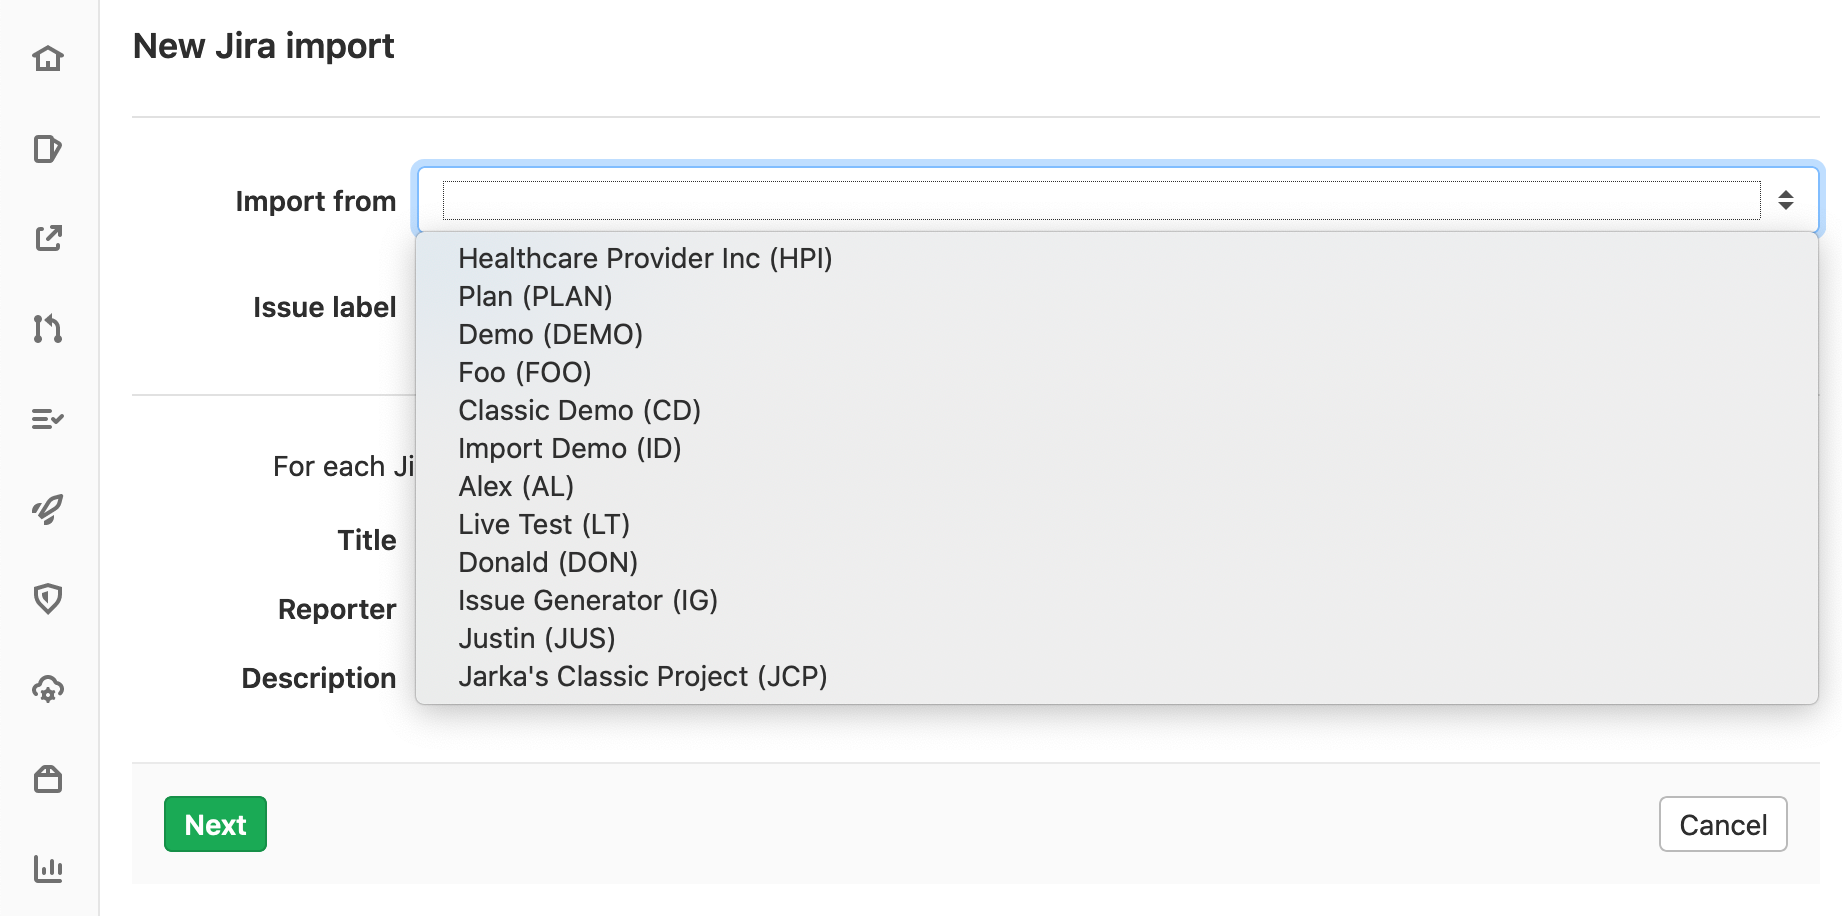The height and width of the screenshot is (916, 1842).
Task: Open the Packages sidebar icon
Action: (x=48, y=780)
